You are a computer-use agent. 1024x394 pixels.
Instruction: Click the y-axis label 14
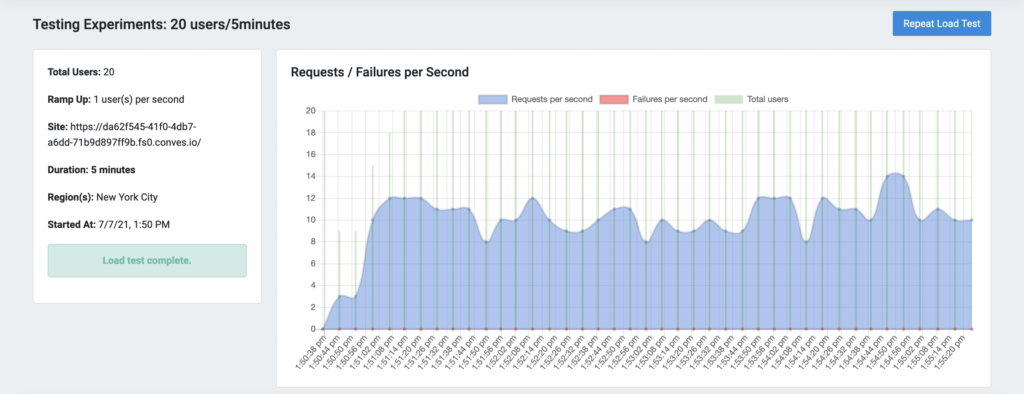[x=311, y=176]
